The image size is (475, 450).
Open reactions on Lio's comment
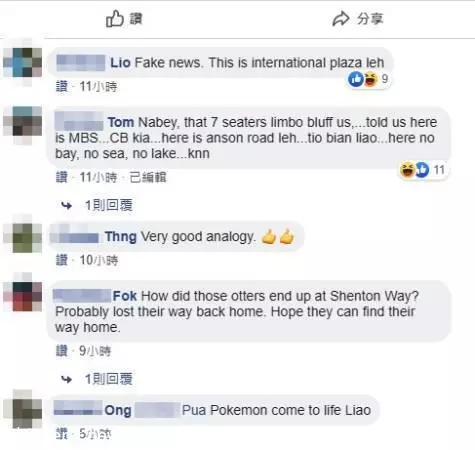(368, 79)
